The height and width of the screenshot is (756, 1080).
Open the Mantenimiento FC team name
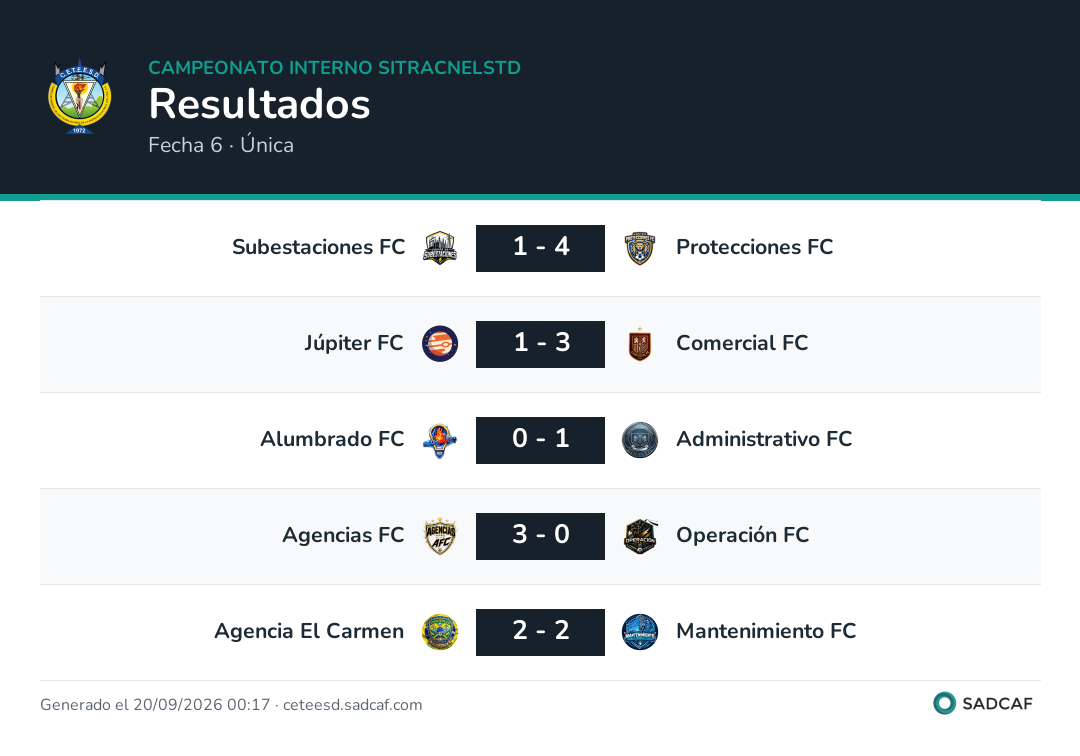(766, 631)
